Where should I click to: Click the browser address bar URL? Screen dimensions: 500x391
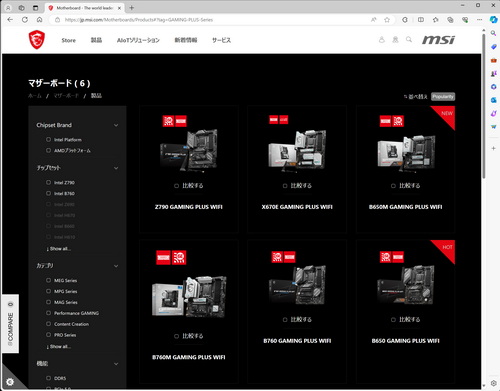[138, 20]
